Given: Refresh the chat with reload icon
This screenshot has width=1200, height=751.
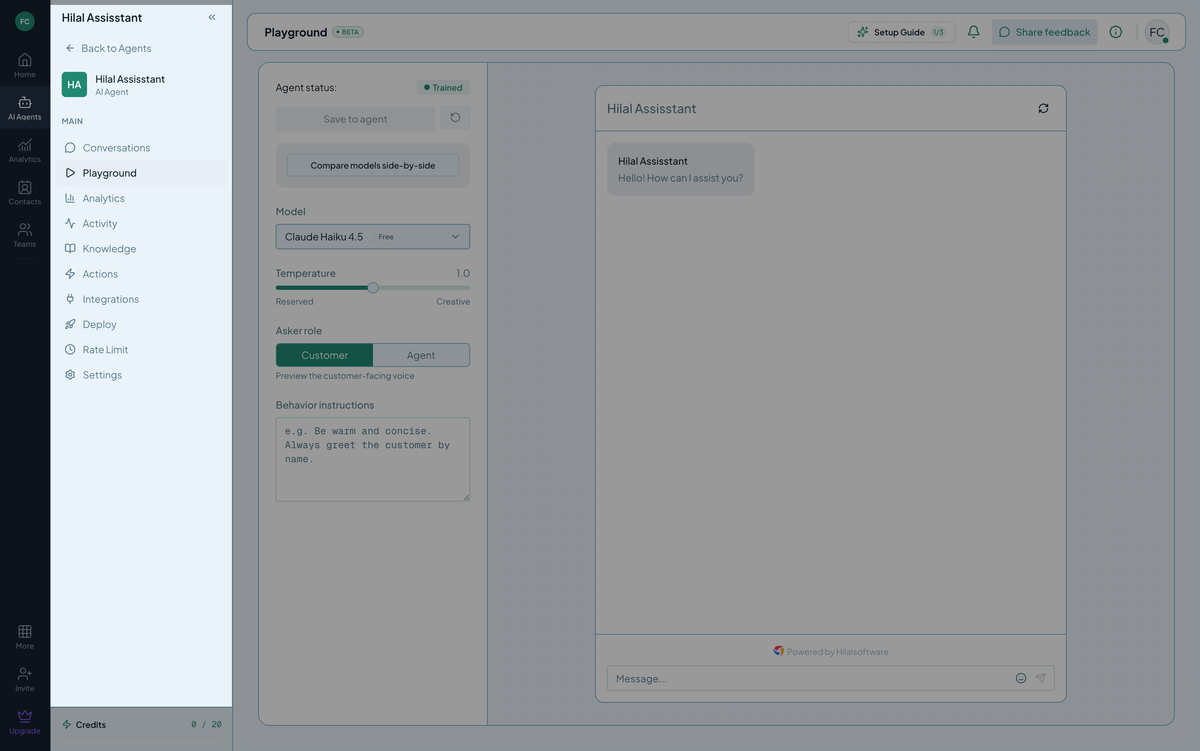Looking at the screenshot, I should coord(1043,108).
